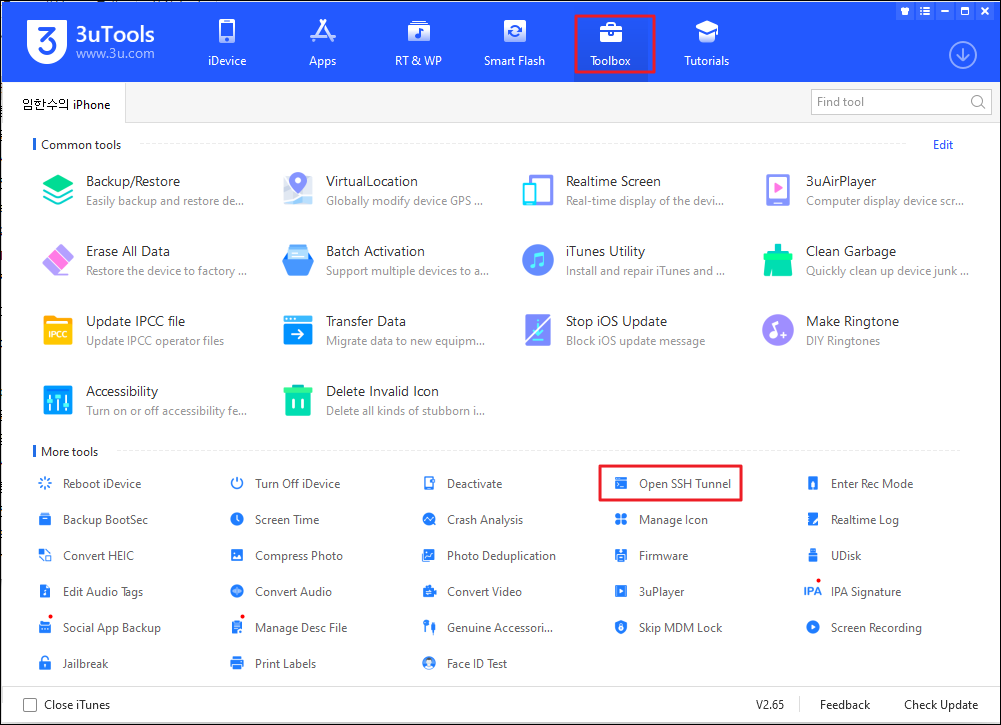Open the Backup BootSec tool
This screenshot has height=725, width=1001.
[93, 519]
